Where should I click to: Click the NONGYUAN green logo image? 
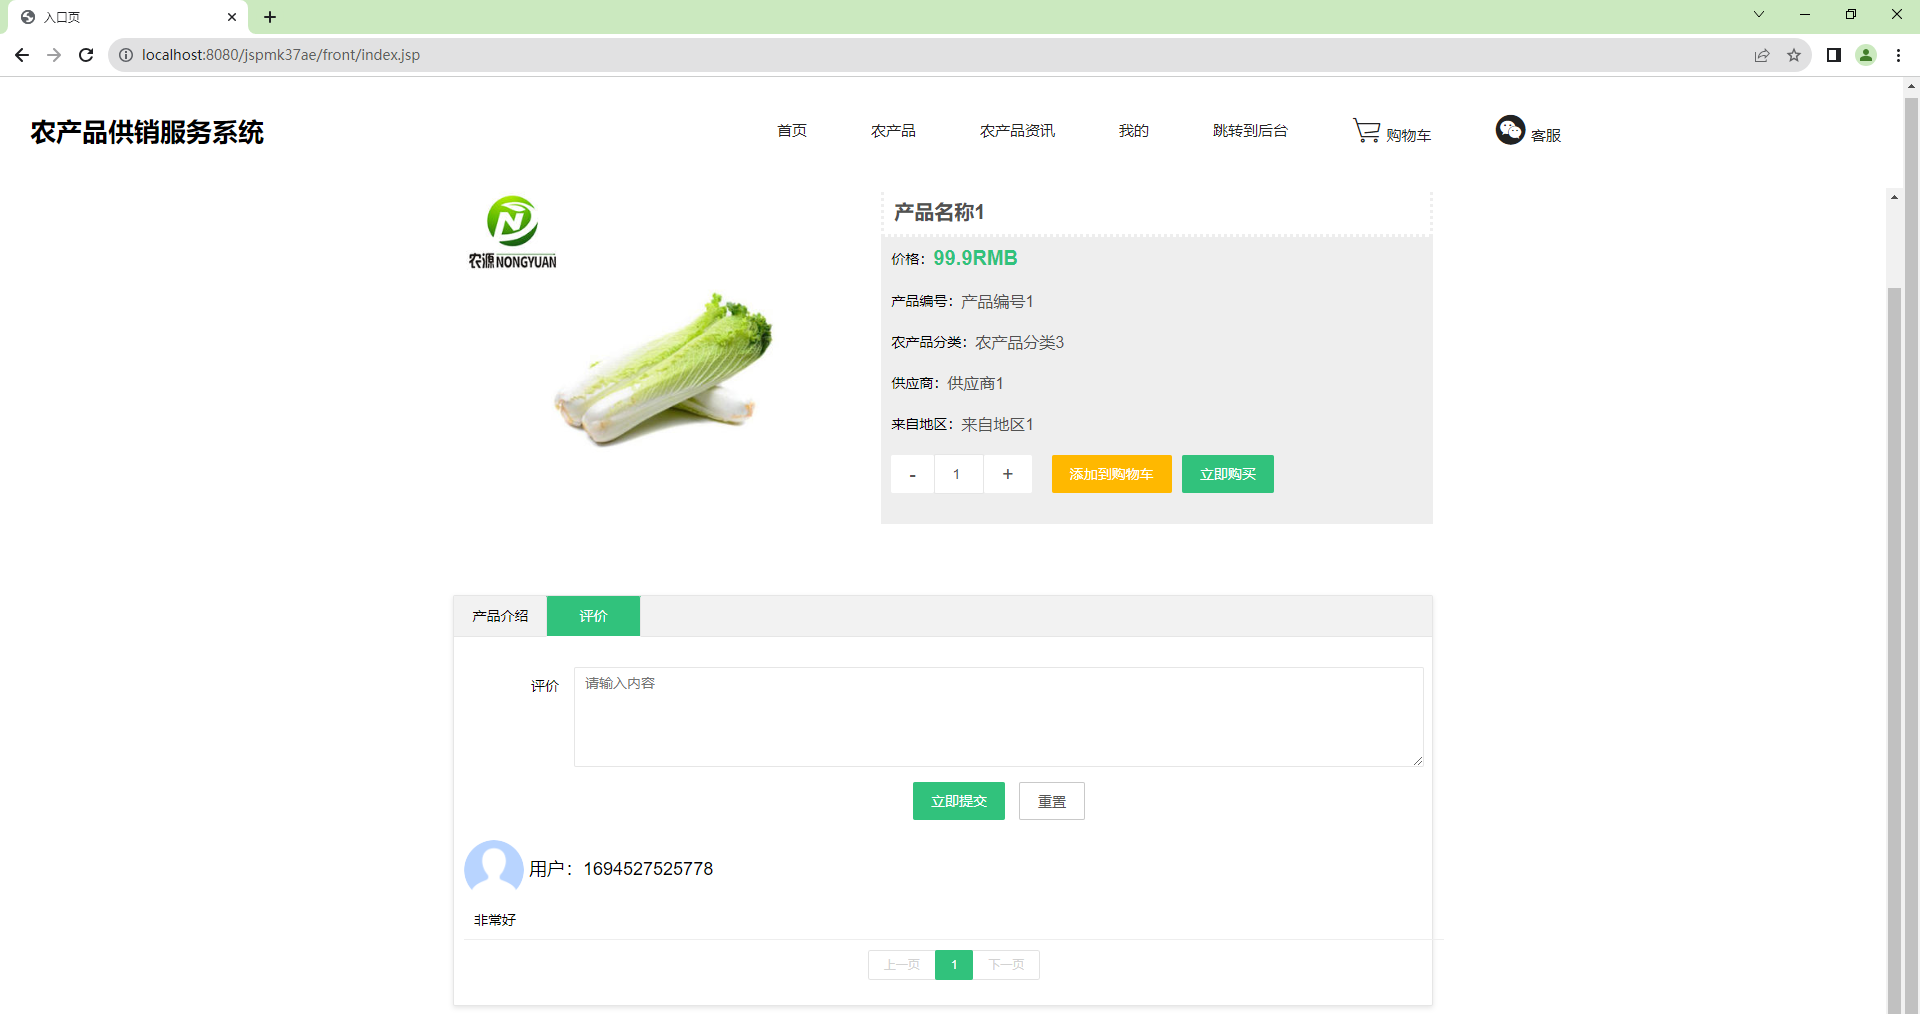point(511,231)
